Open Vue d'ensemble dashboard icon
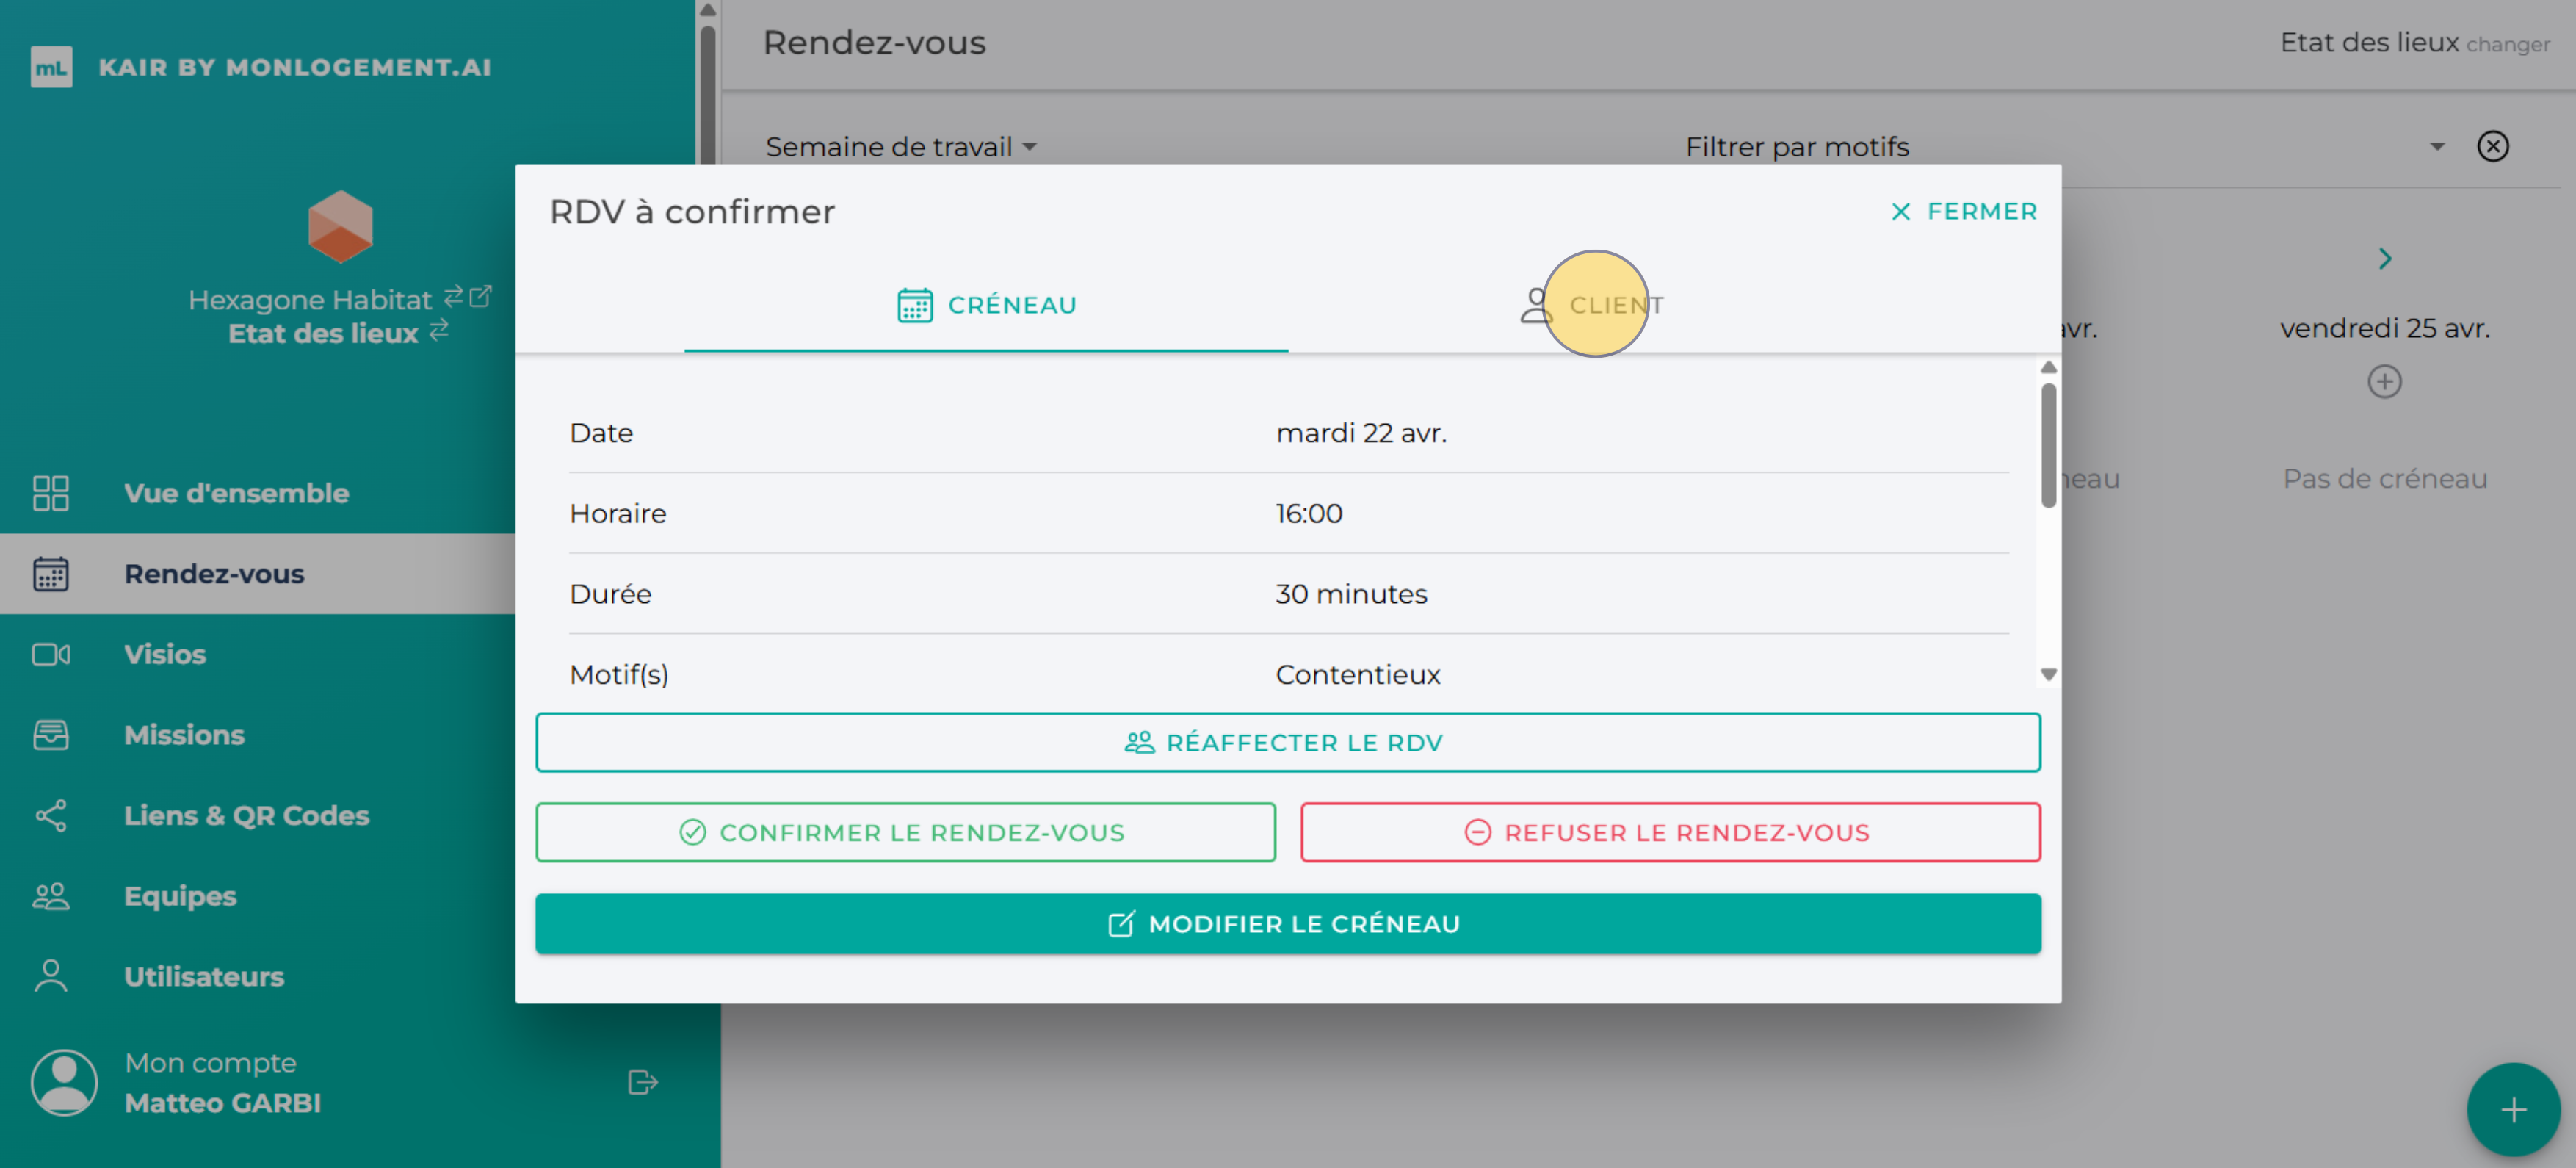The height and width of the screenshot is (1168, 2576). tap(50, 493)
